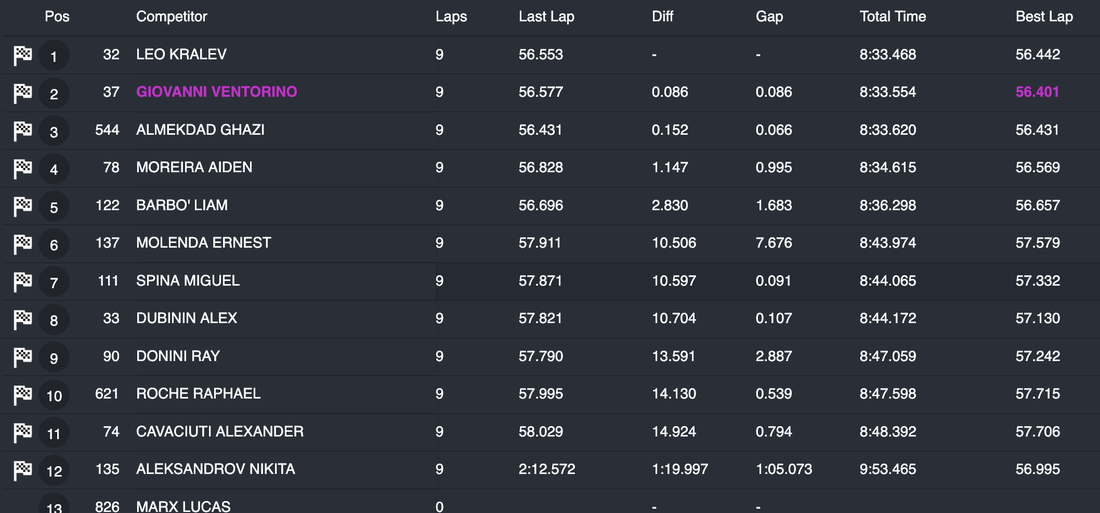Click the MARX LUCAS competitor entry
This screenshot has width=1100, height=513.
point(183,506)
